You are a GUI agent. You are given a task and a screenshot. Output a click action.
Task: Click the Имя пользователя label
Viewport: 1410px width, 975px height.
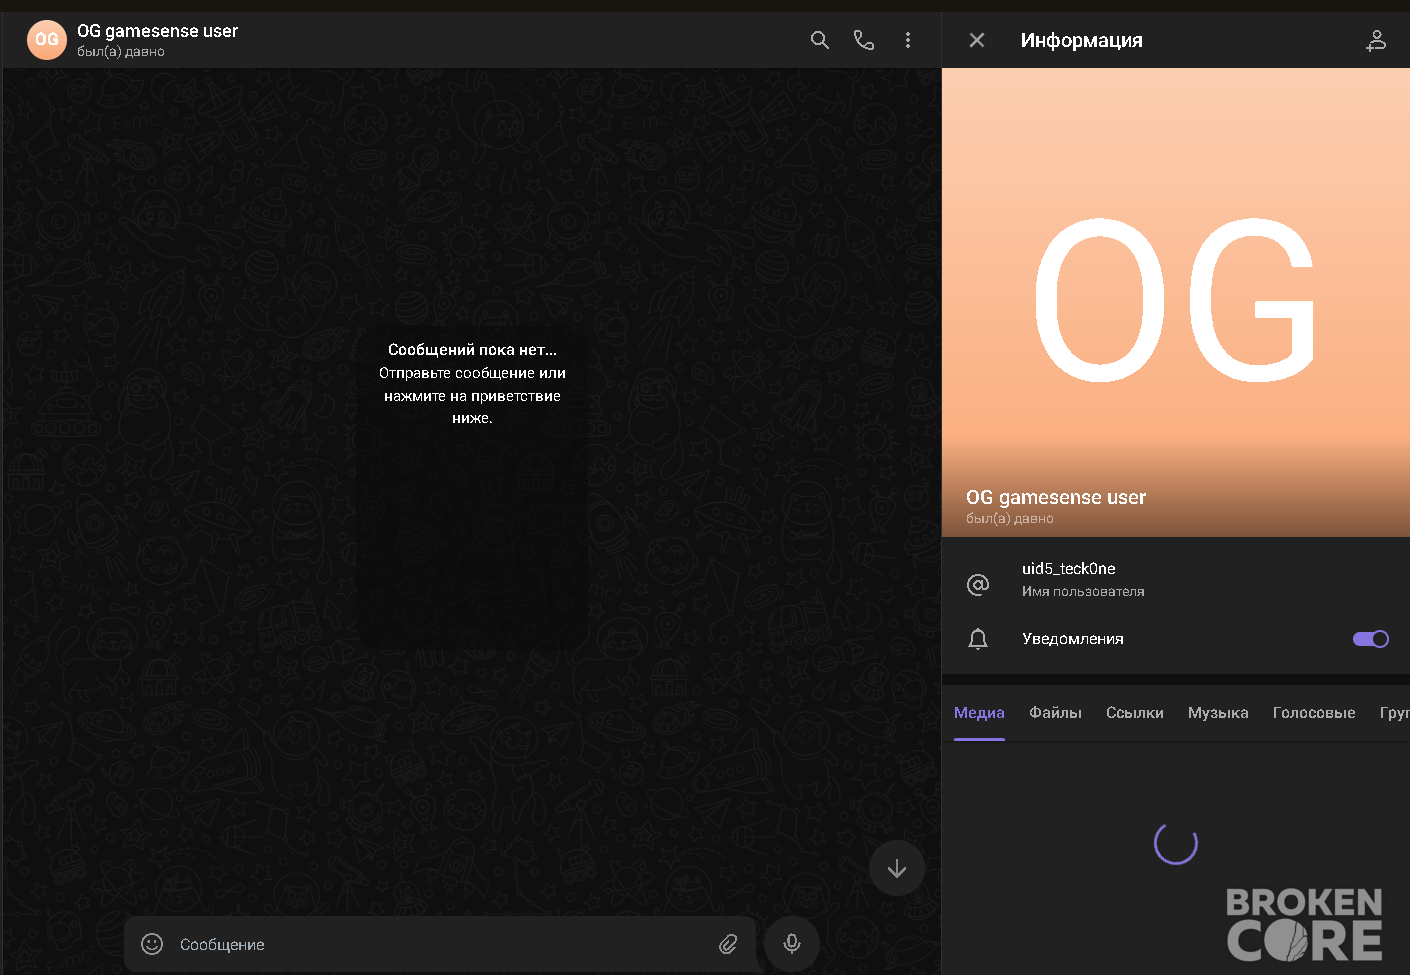(x=1083, y=592)
